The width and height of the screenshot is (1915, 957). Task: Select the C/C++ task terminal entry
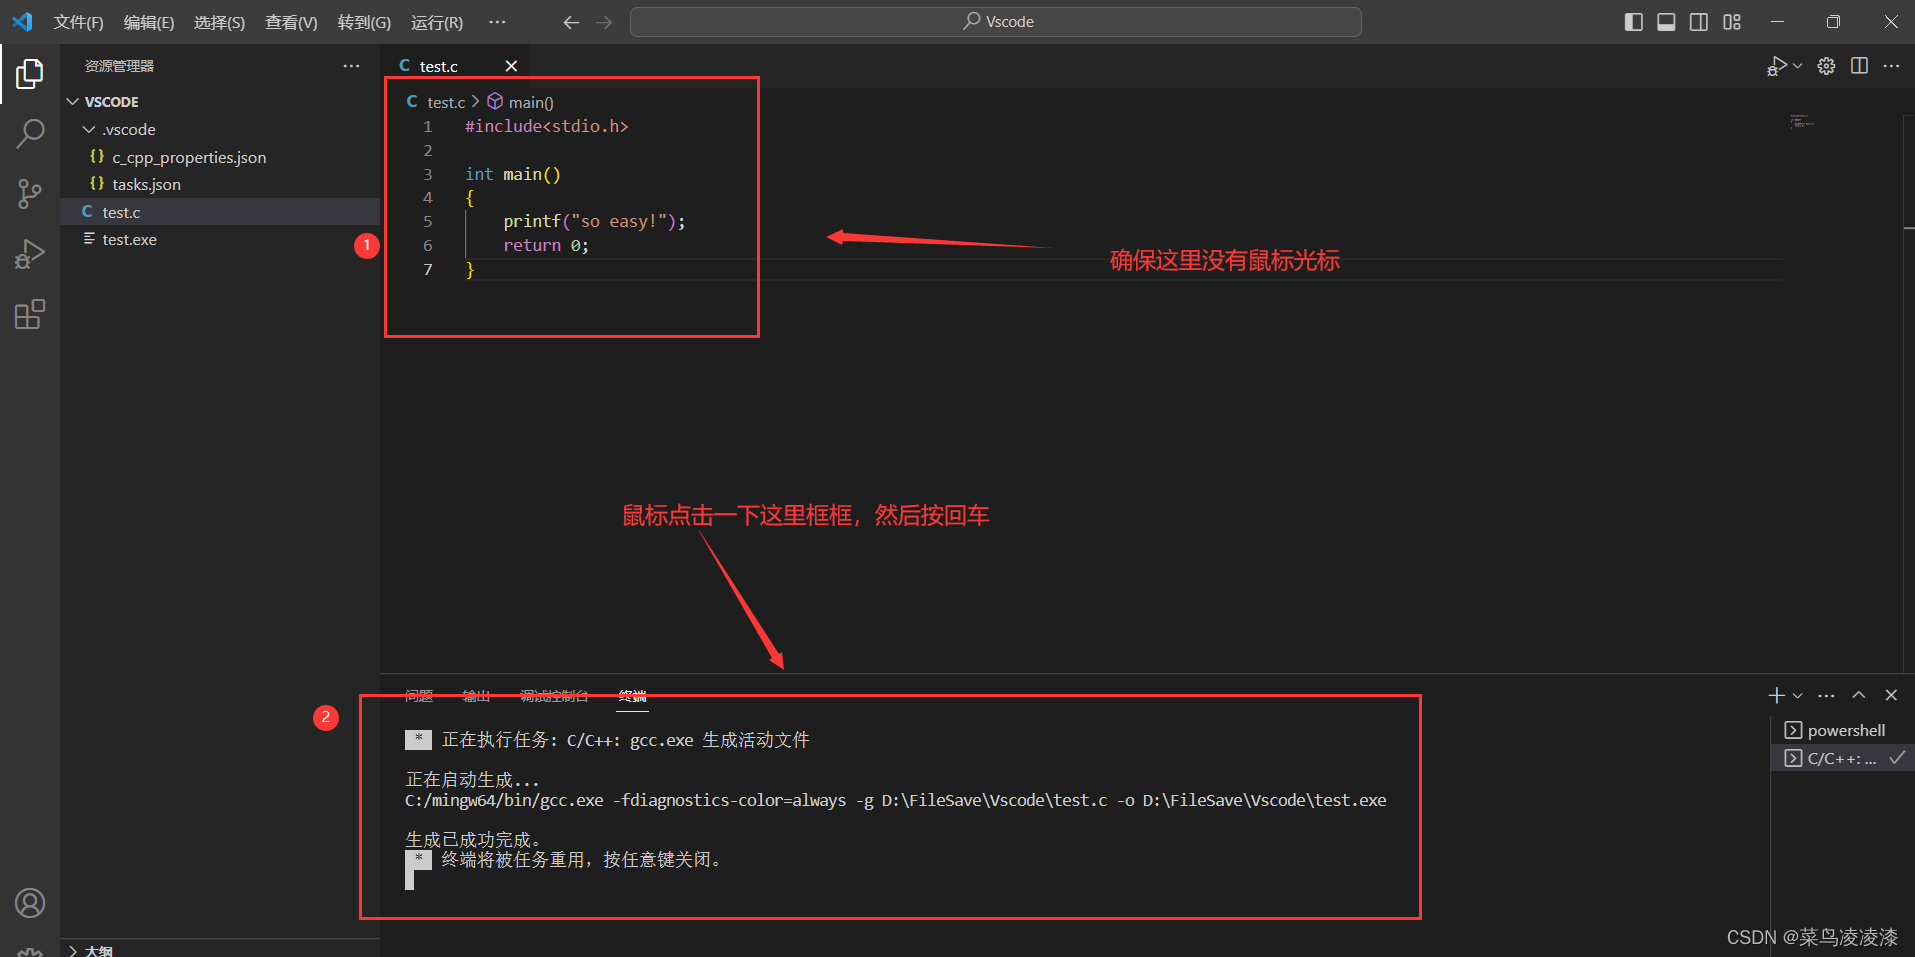point(1842,758)
